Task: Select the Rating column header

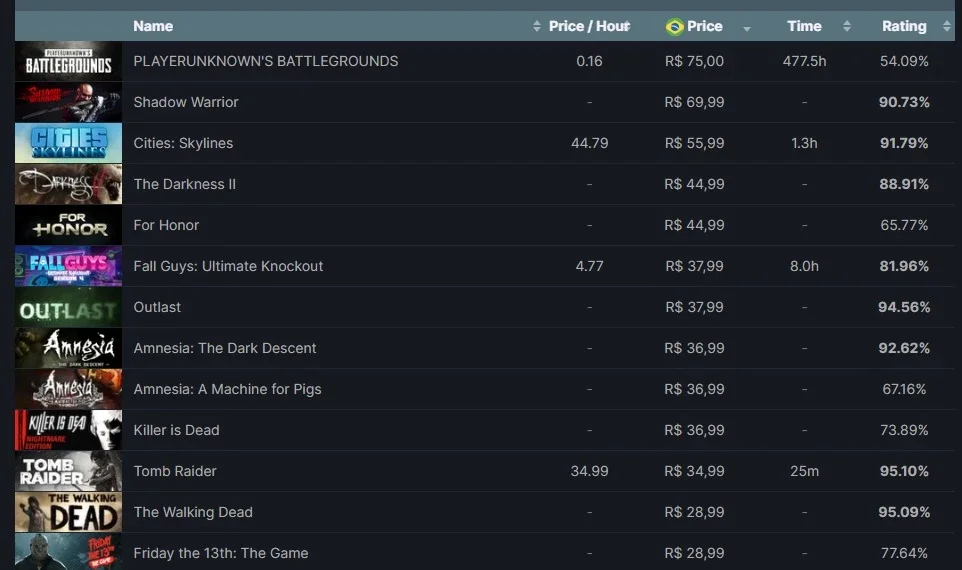Action: point(904,26)
